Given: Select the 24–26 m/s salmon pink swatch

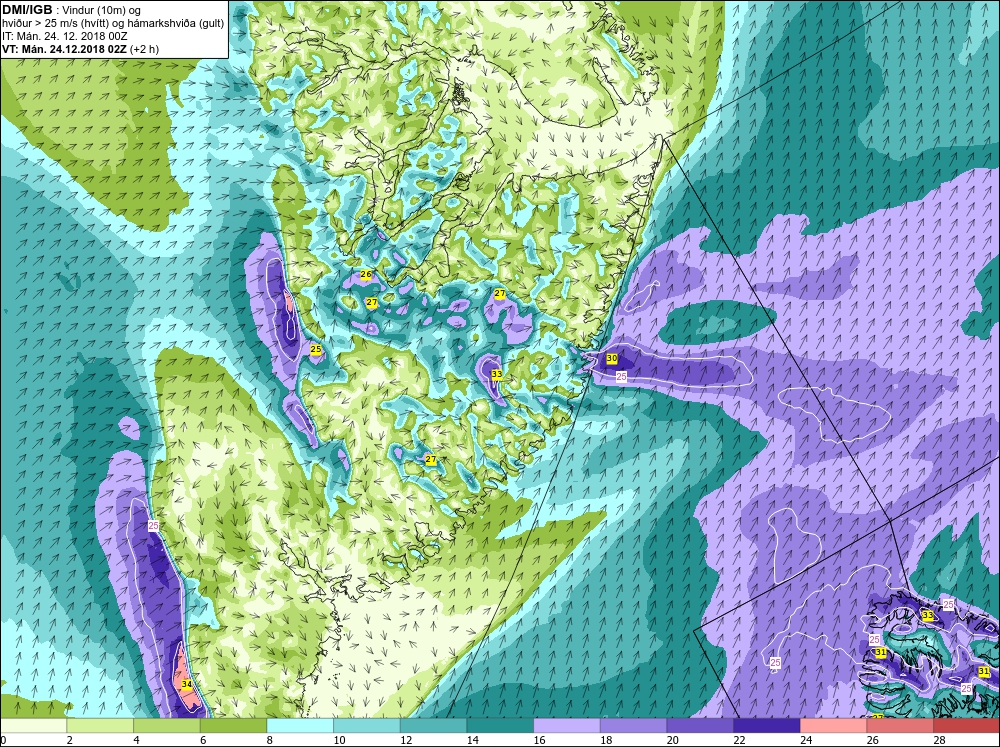Looking at the screenshot, I should click(x=833, y=726).
